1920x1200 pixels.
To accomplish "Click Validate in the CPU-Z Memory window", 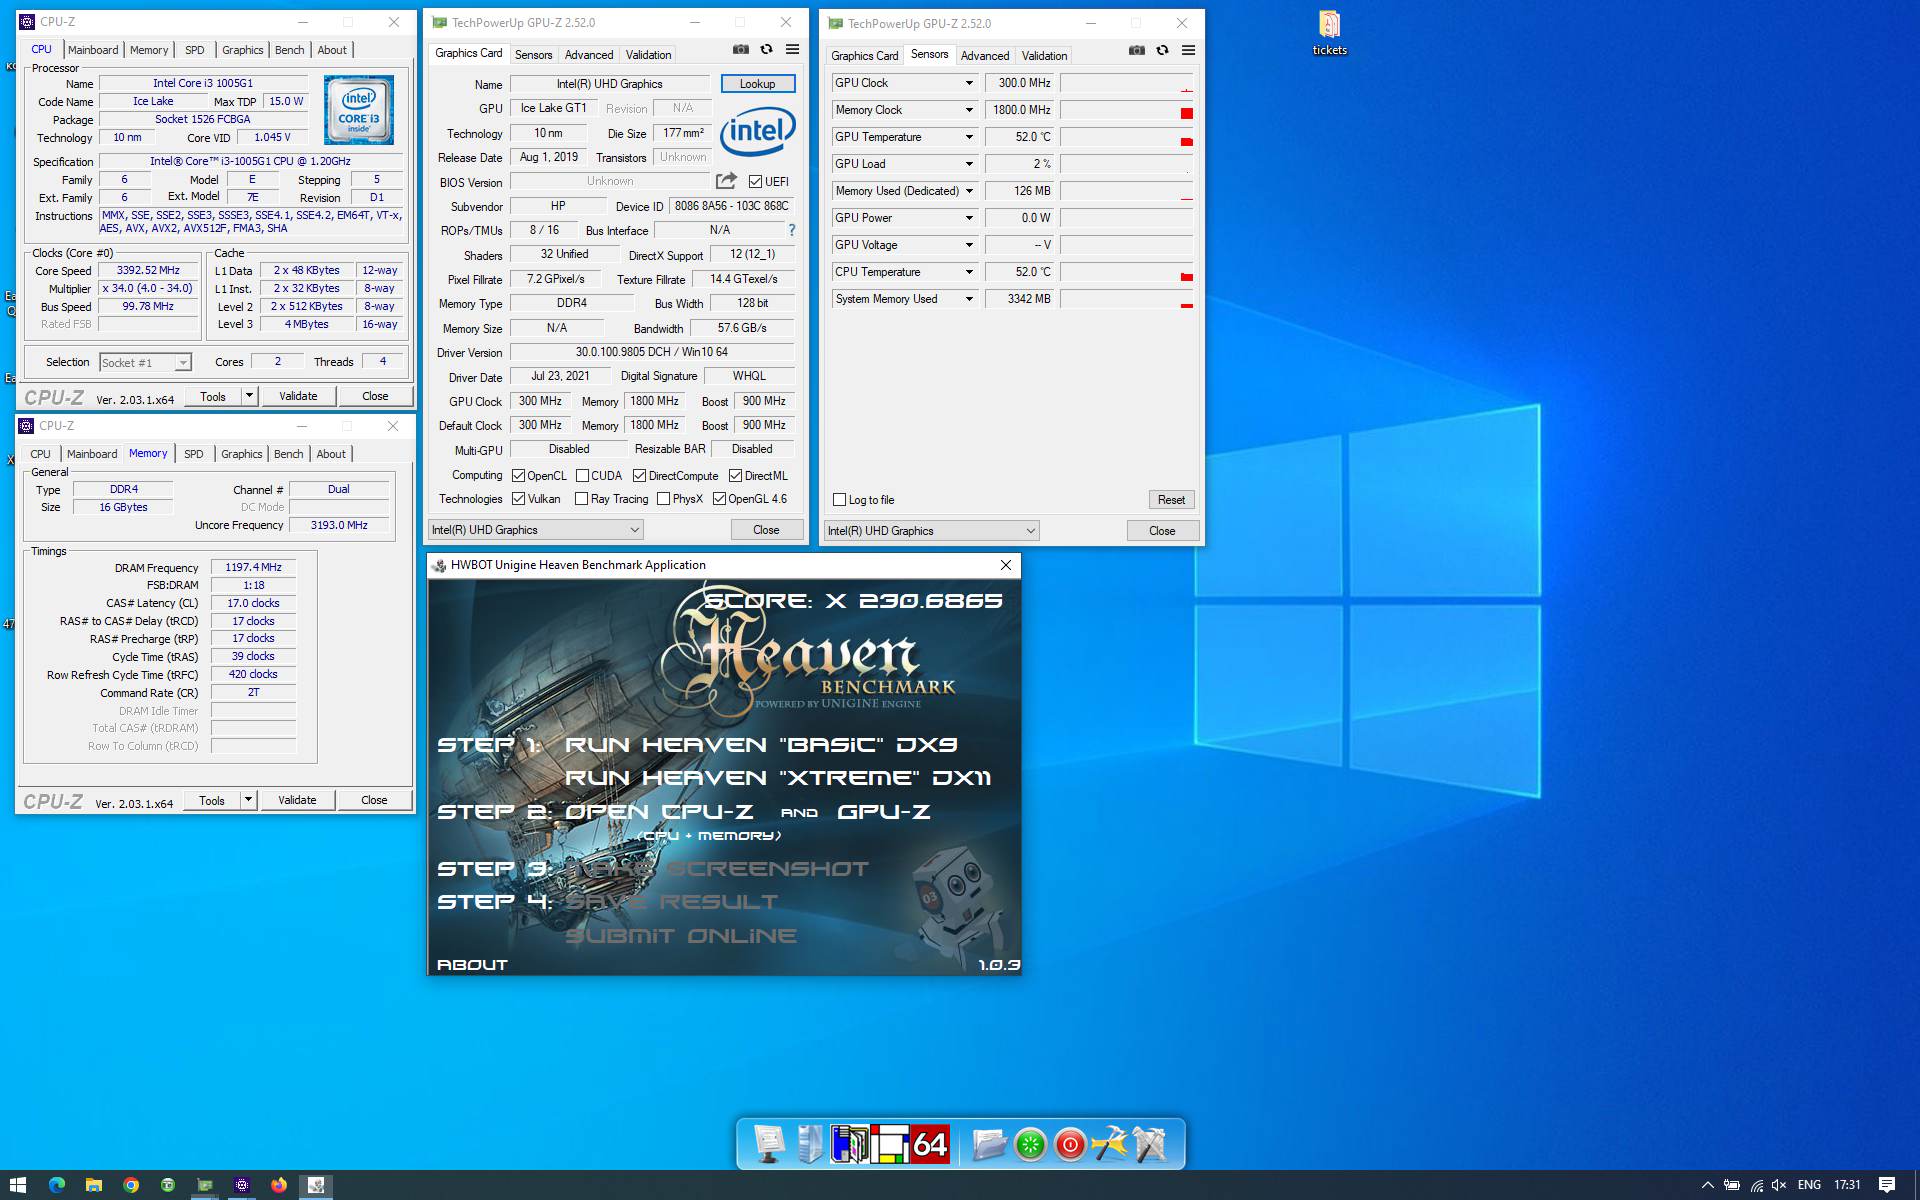I will [297, 800].
